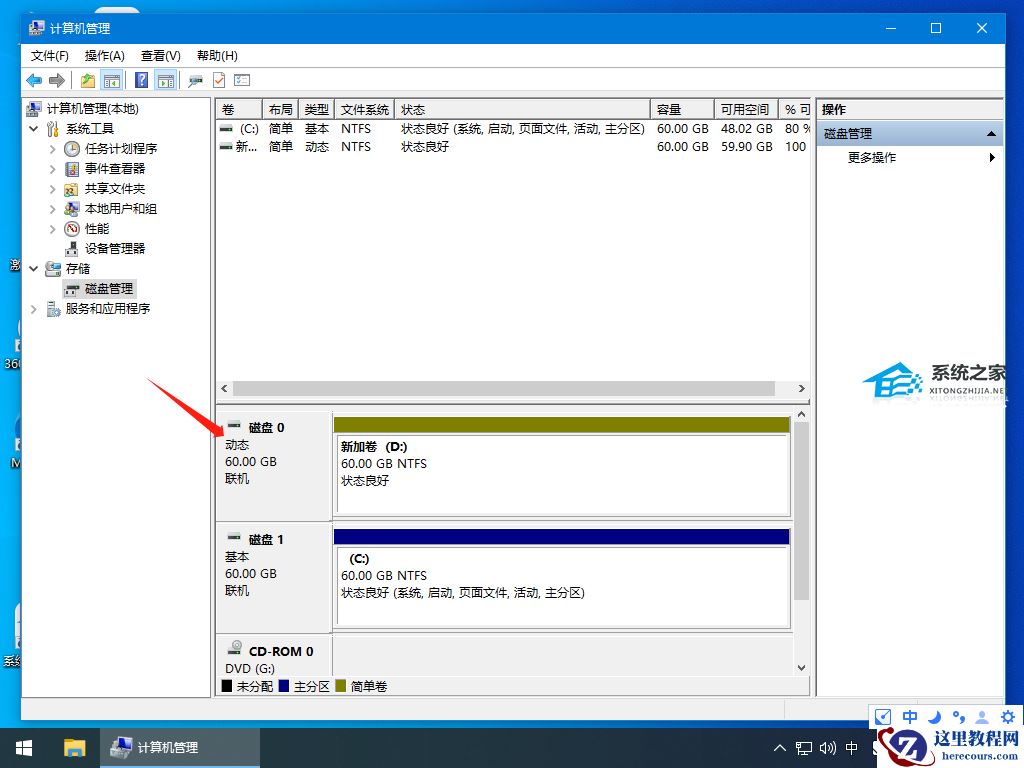The image size is (1024, 768).
Task: Click the Shared Folders icon
Action: [x=72, y=189]
